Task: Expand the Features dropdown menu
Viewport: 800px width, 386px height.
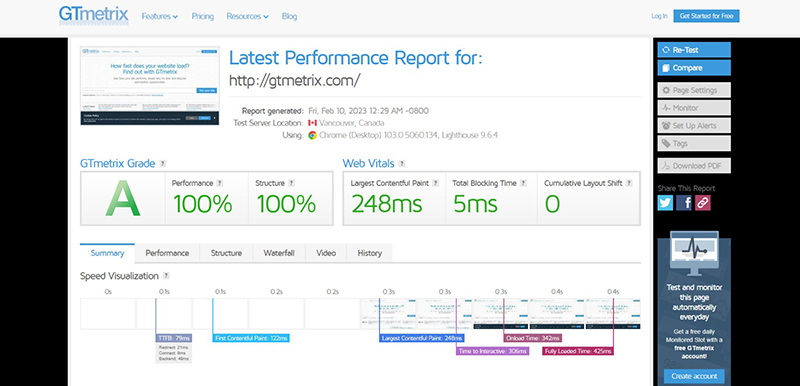Action: coord(160,16)
